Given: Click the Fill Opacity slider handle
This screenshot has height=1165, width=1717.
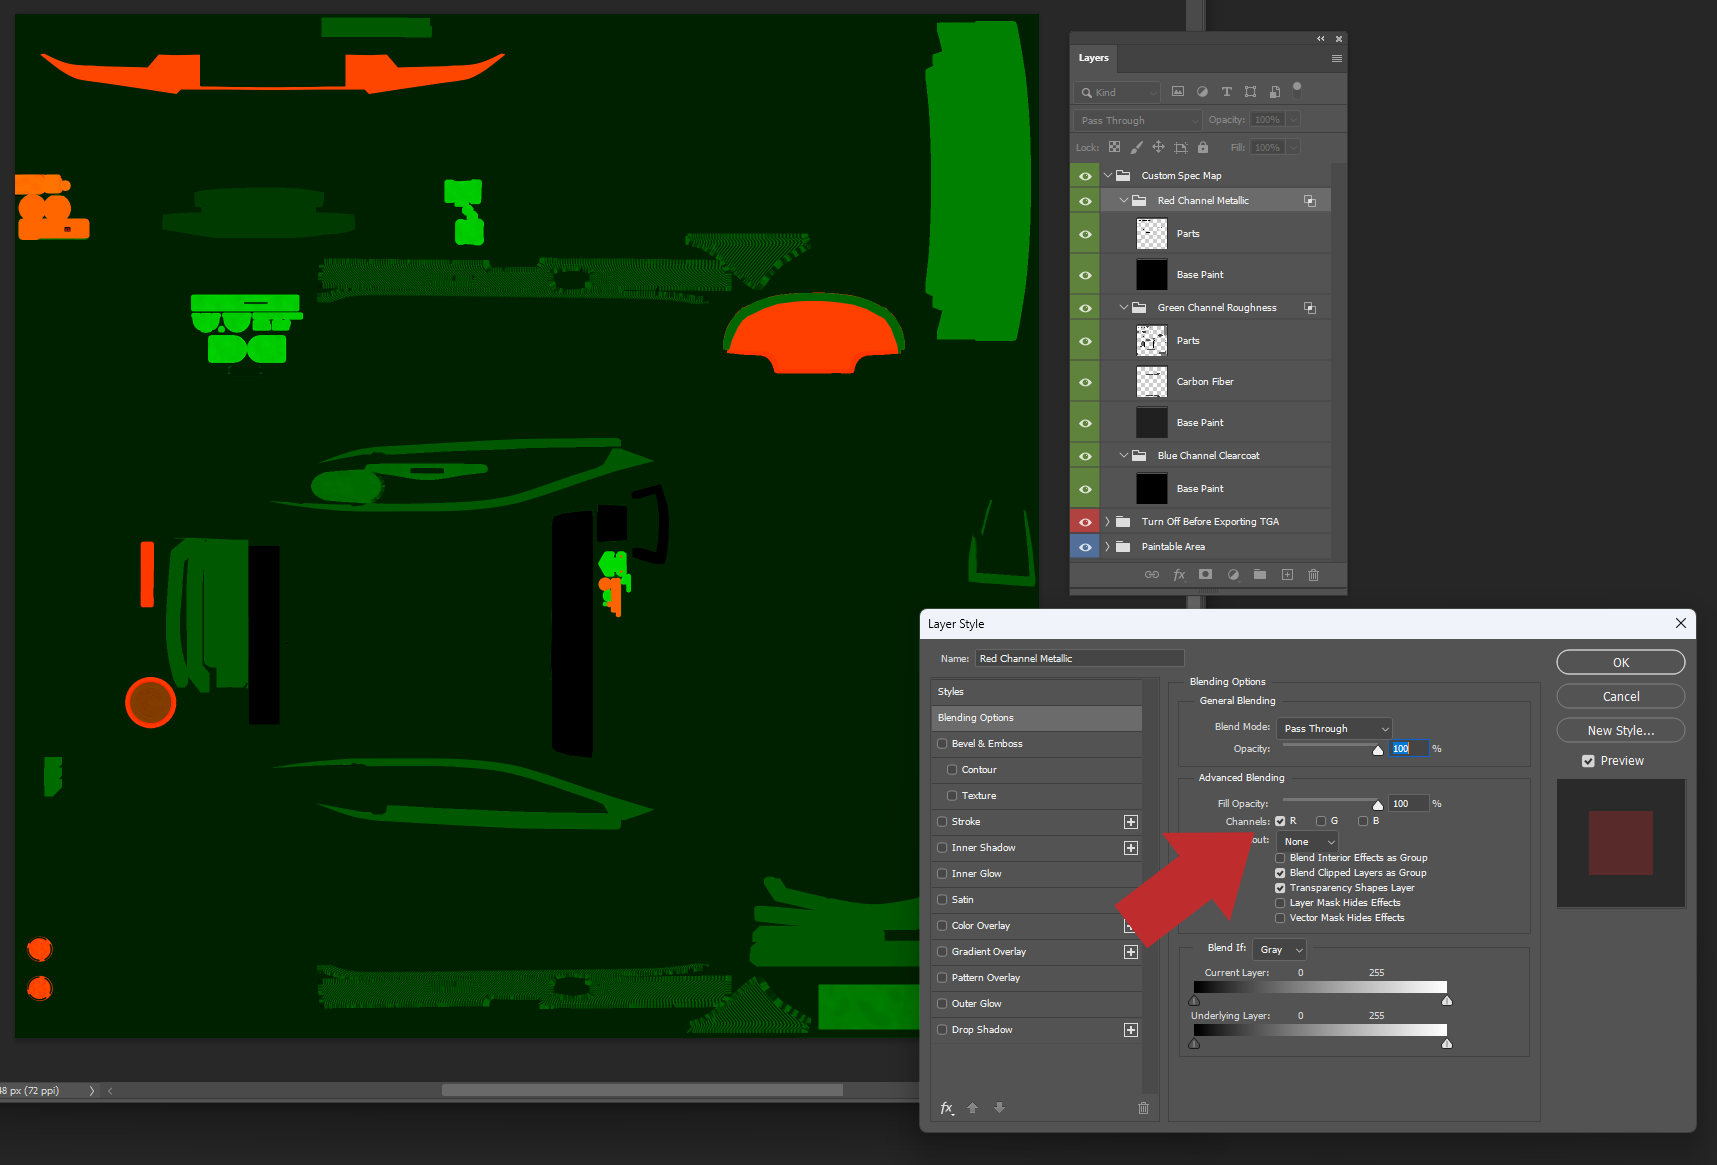Looking at the screenshot, I should pos(1378,805).
